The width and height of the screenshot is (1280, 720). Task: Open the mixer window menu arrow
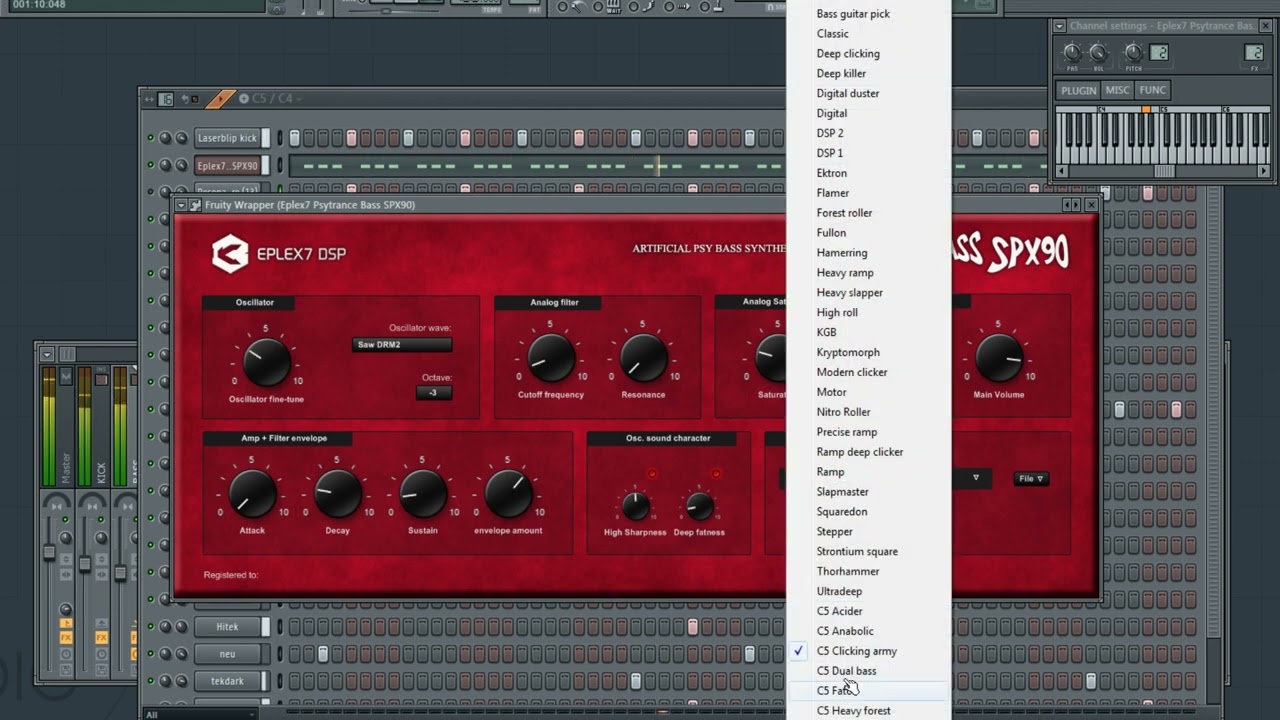(x=46, y=354)
